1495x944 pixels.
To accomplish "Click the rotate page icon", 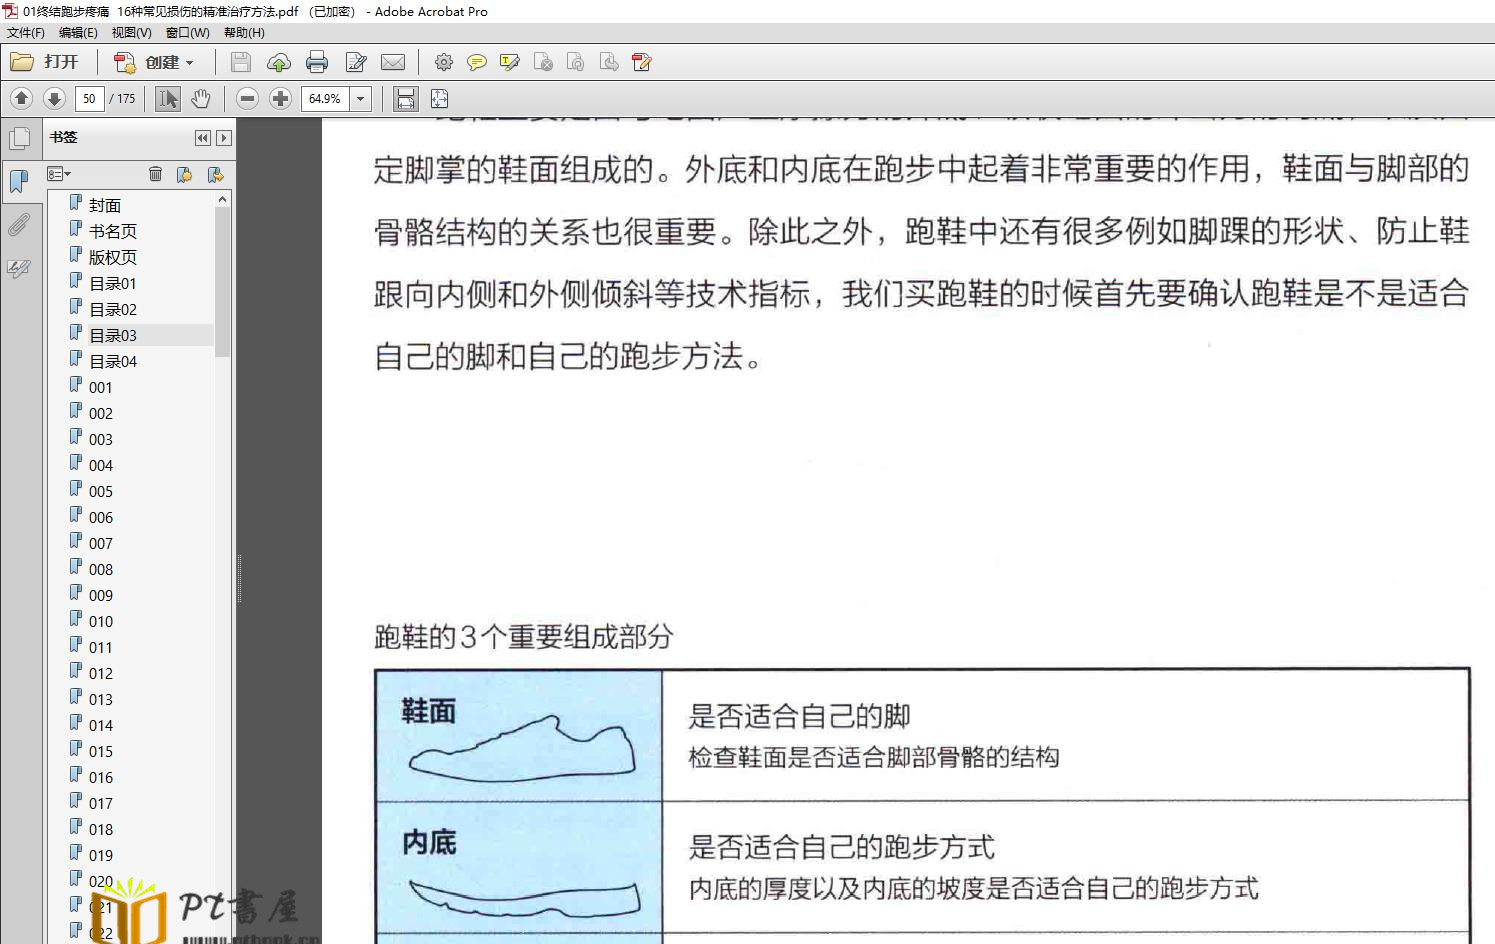I will pos(576,62).
